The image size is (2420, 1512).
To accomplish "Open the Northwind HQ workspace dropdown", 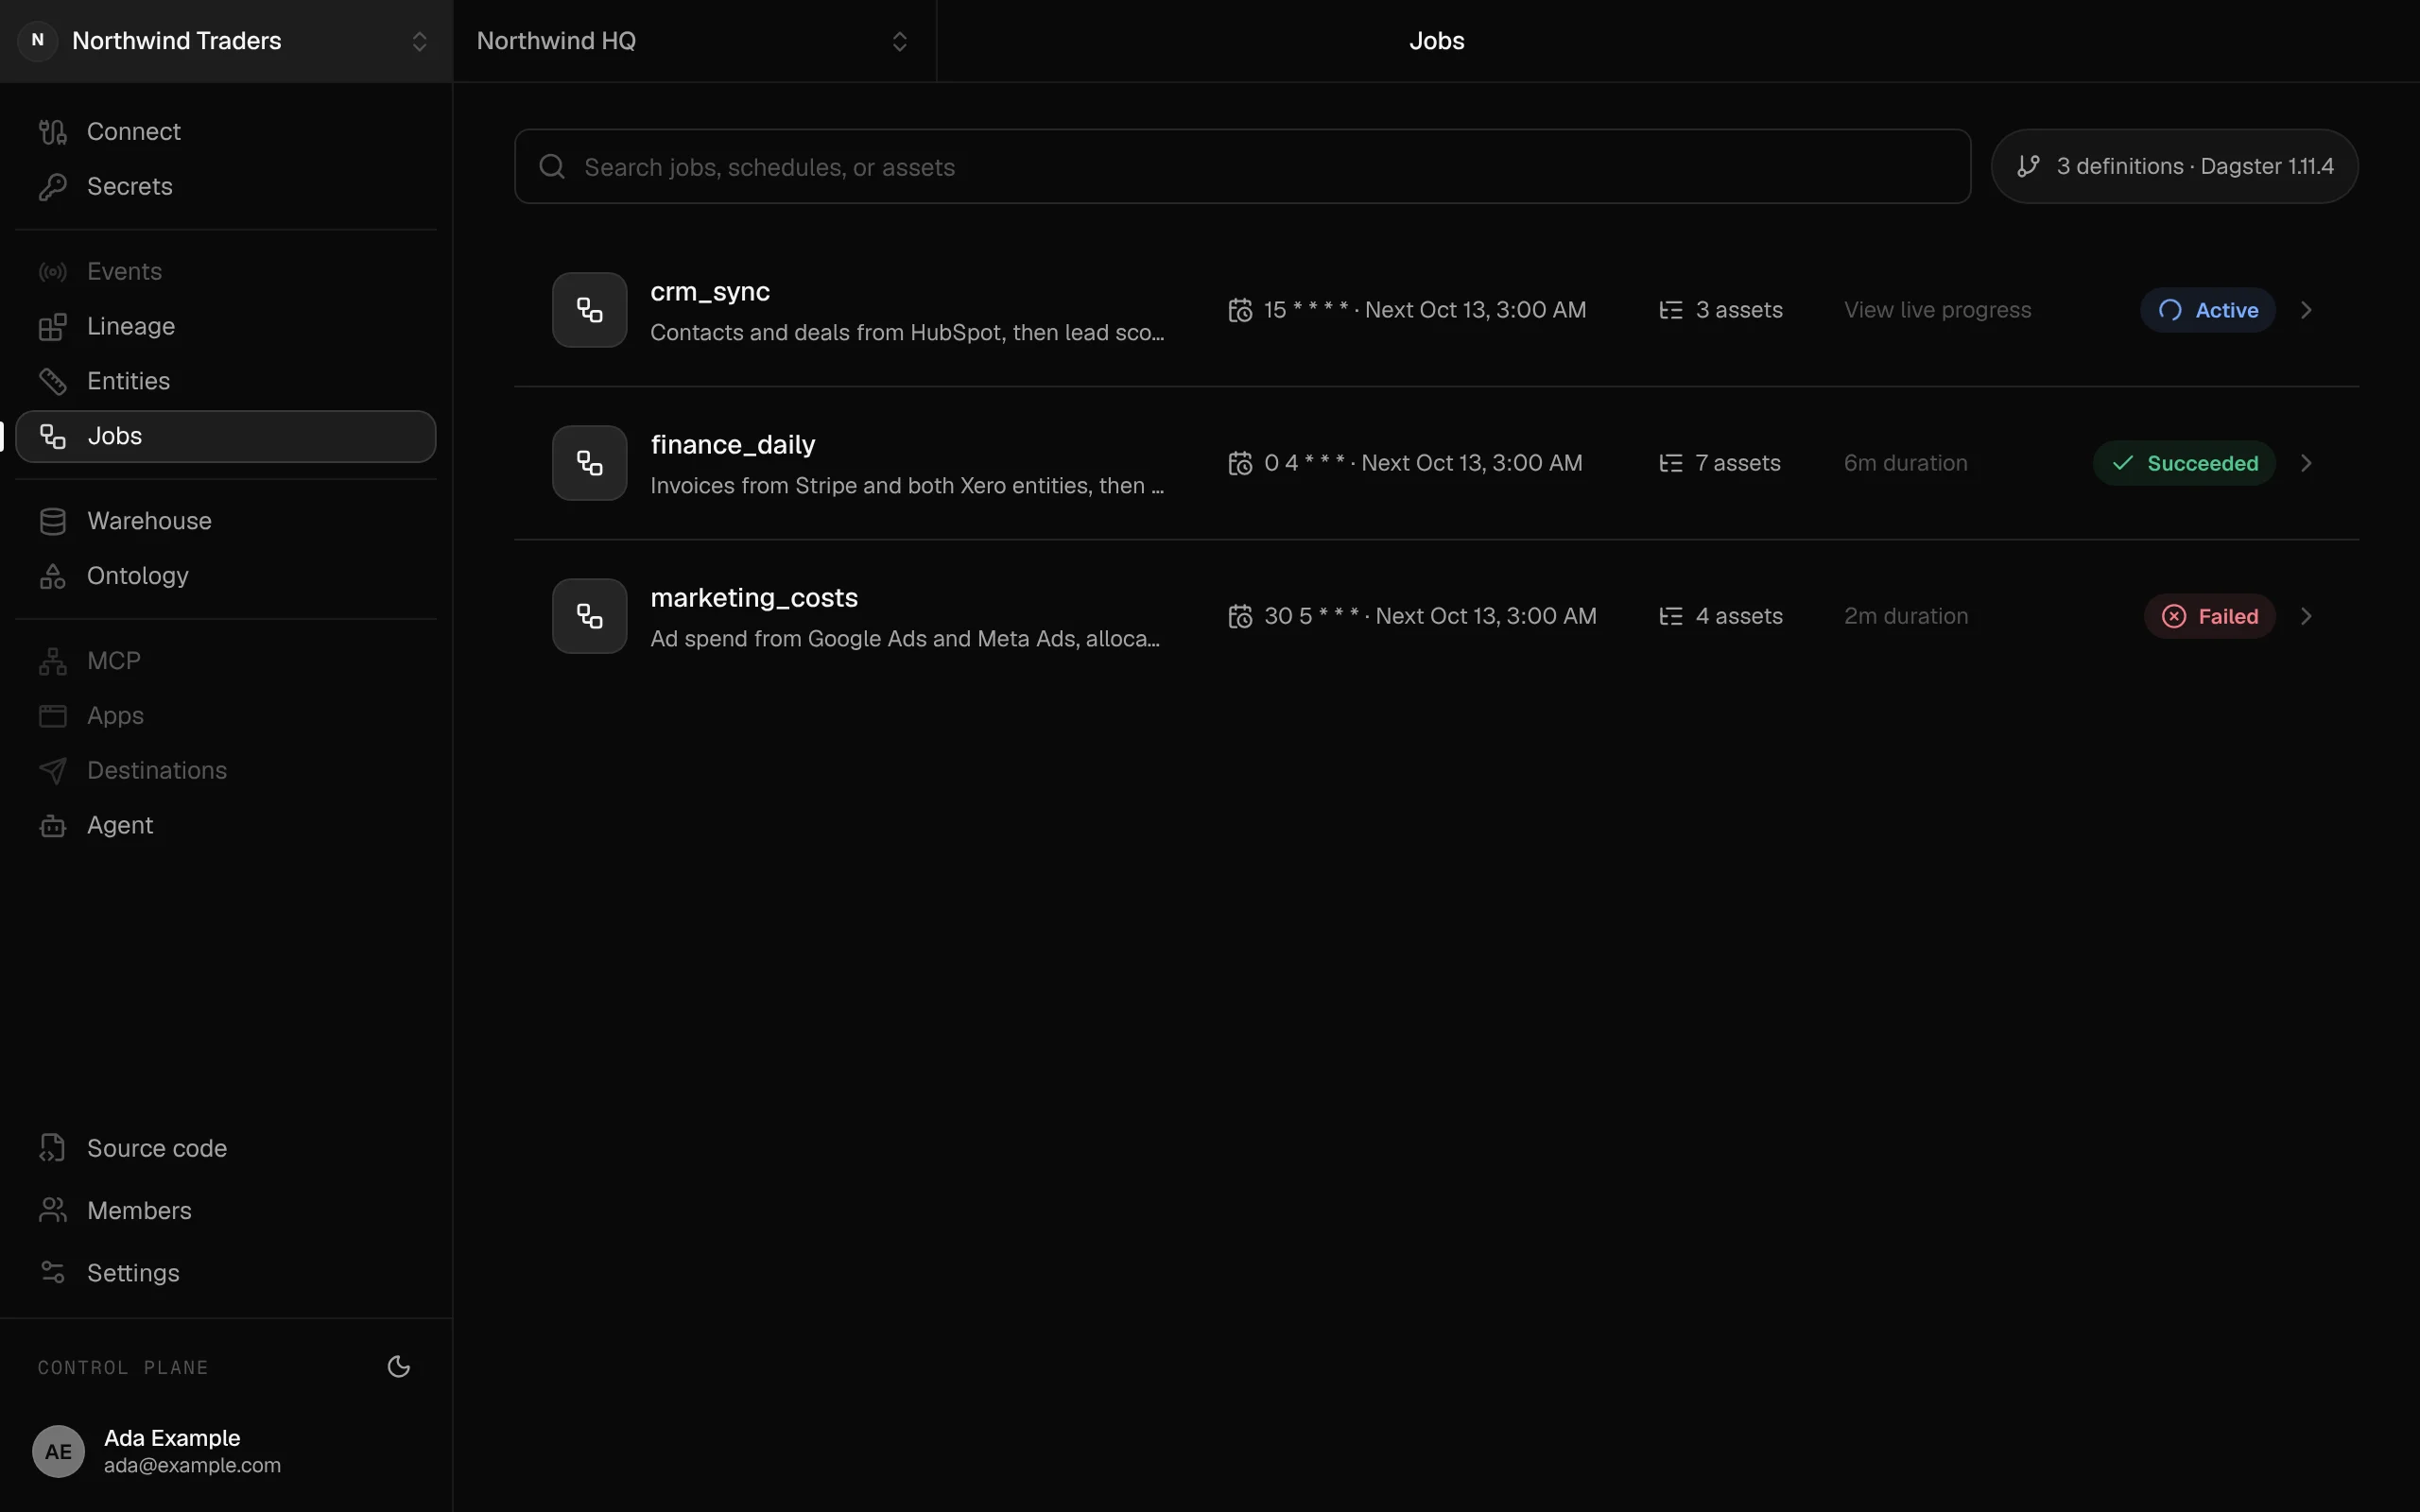I will pyautogui.click(x=694, y=41).
